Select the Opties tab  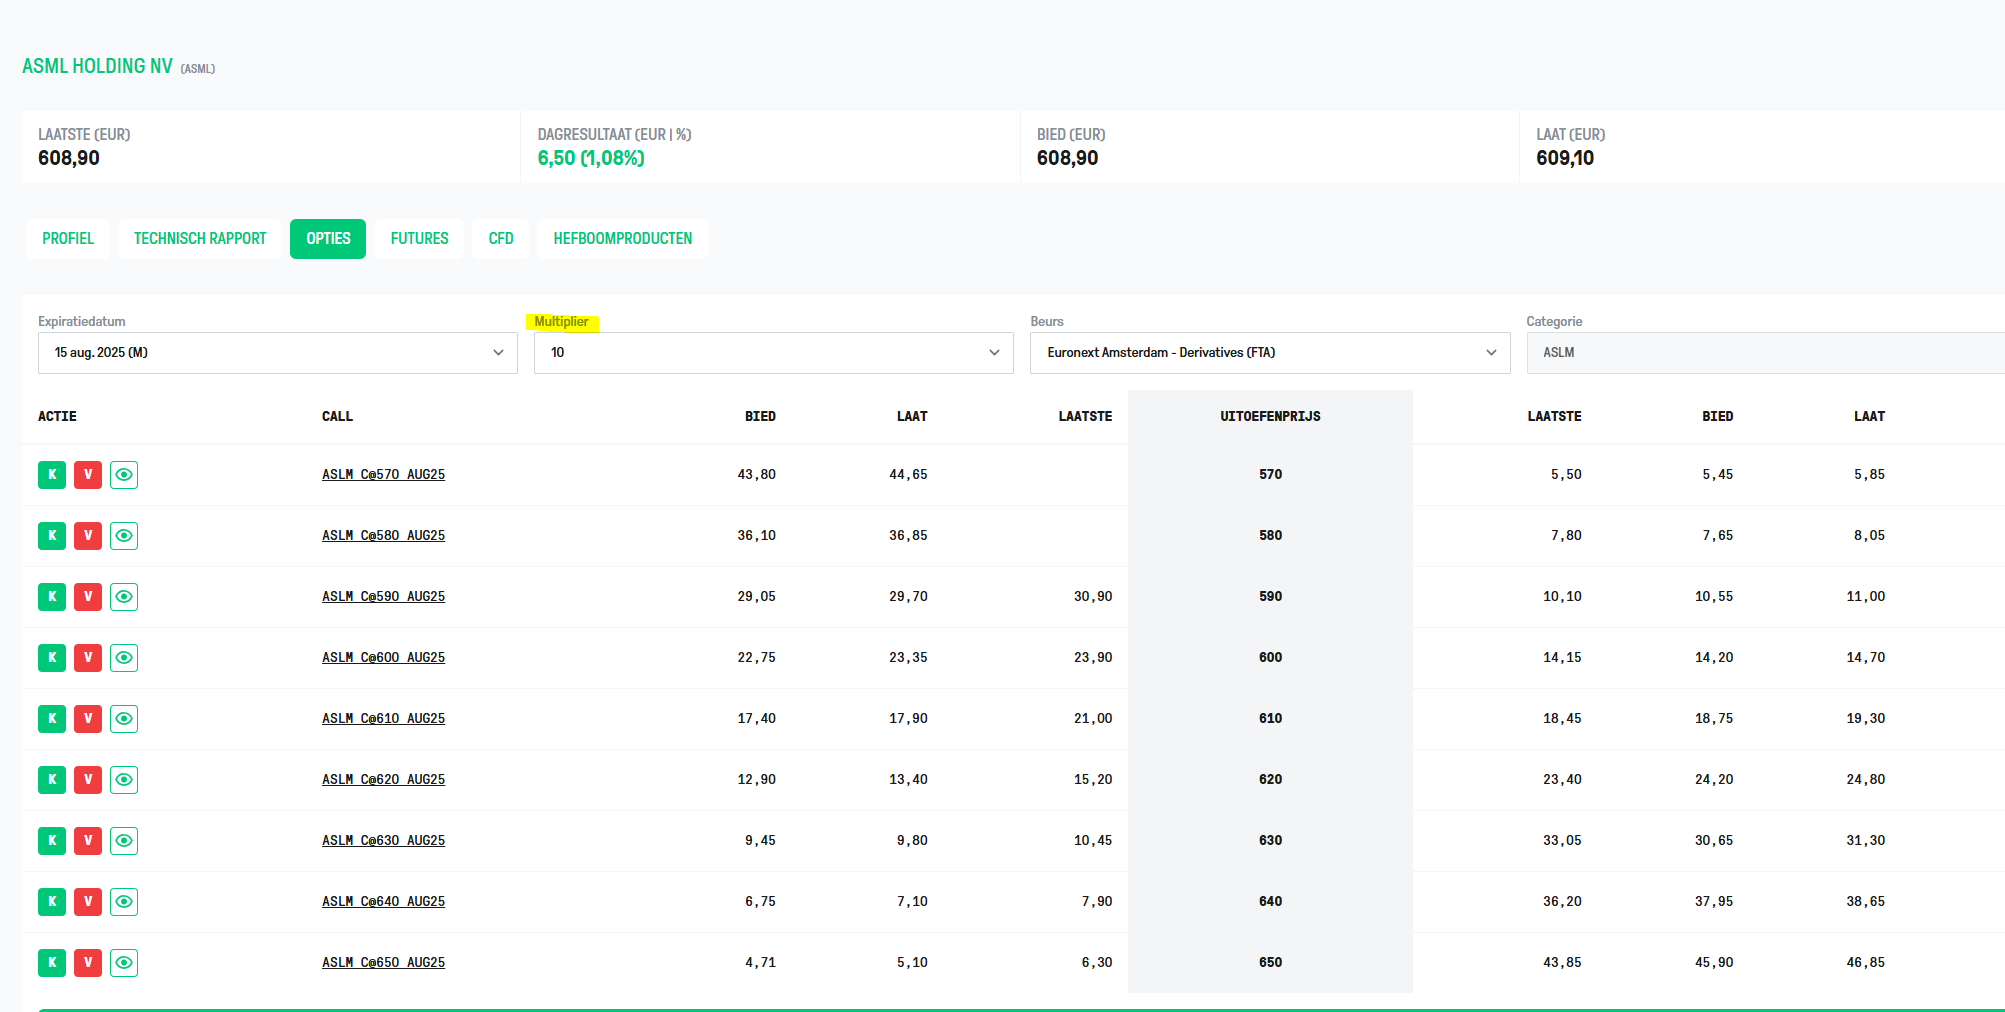(x=328, y=239)
